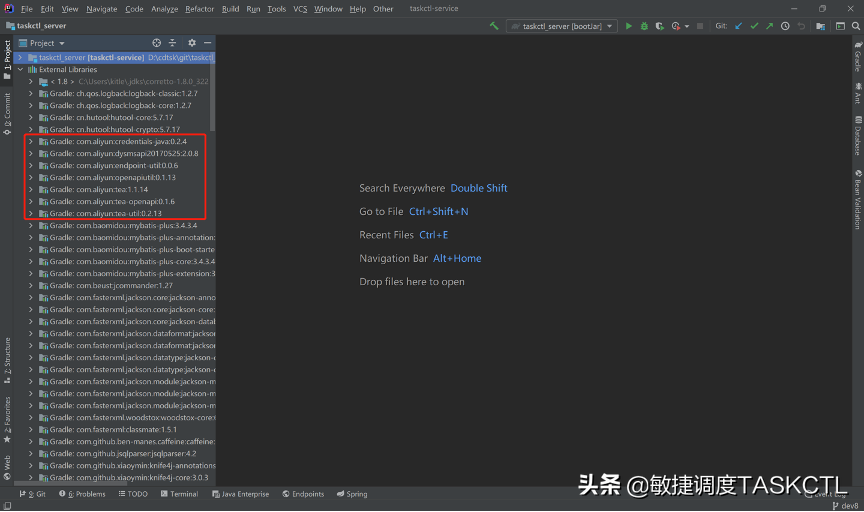Commit changes with the green checkmark icon
864x512 pixels.
pos(754,26)
